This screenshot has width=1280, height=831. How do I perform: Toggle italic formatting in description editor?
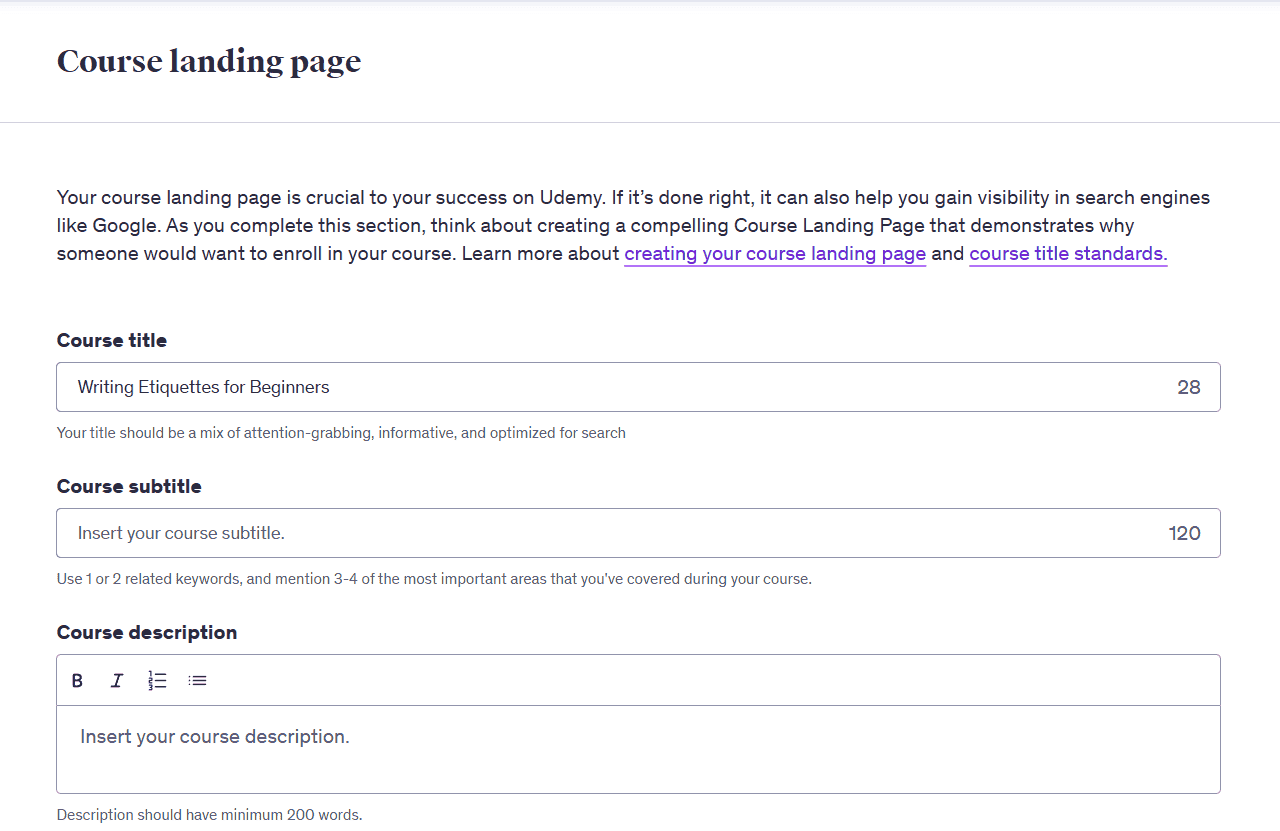(x=117, y=681)
